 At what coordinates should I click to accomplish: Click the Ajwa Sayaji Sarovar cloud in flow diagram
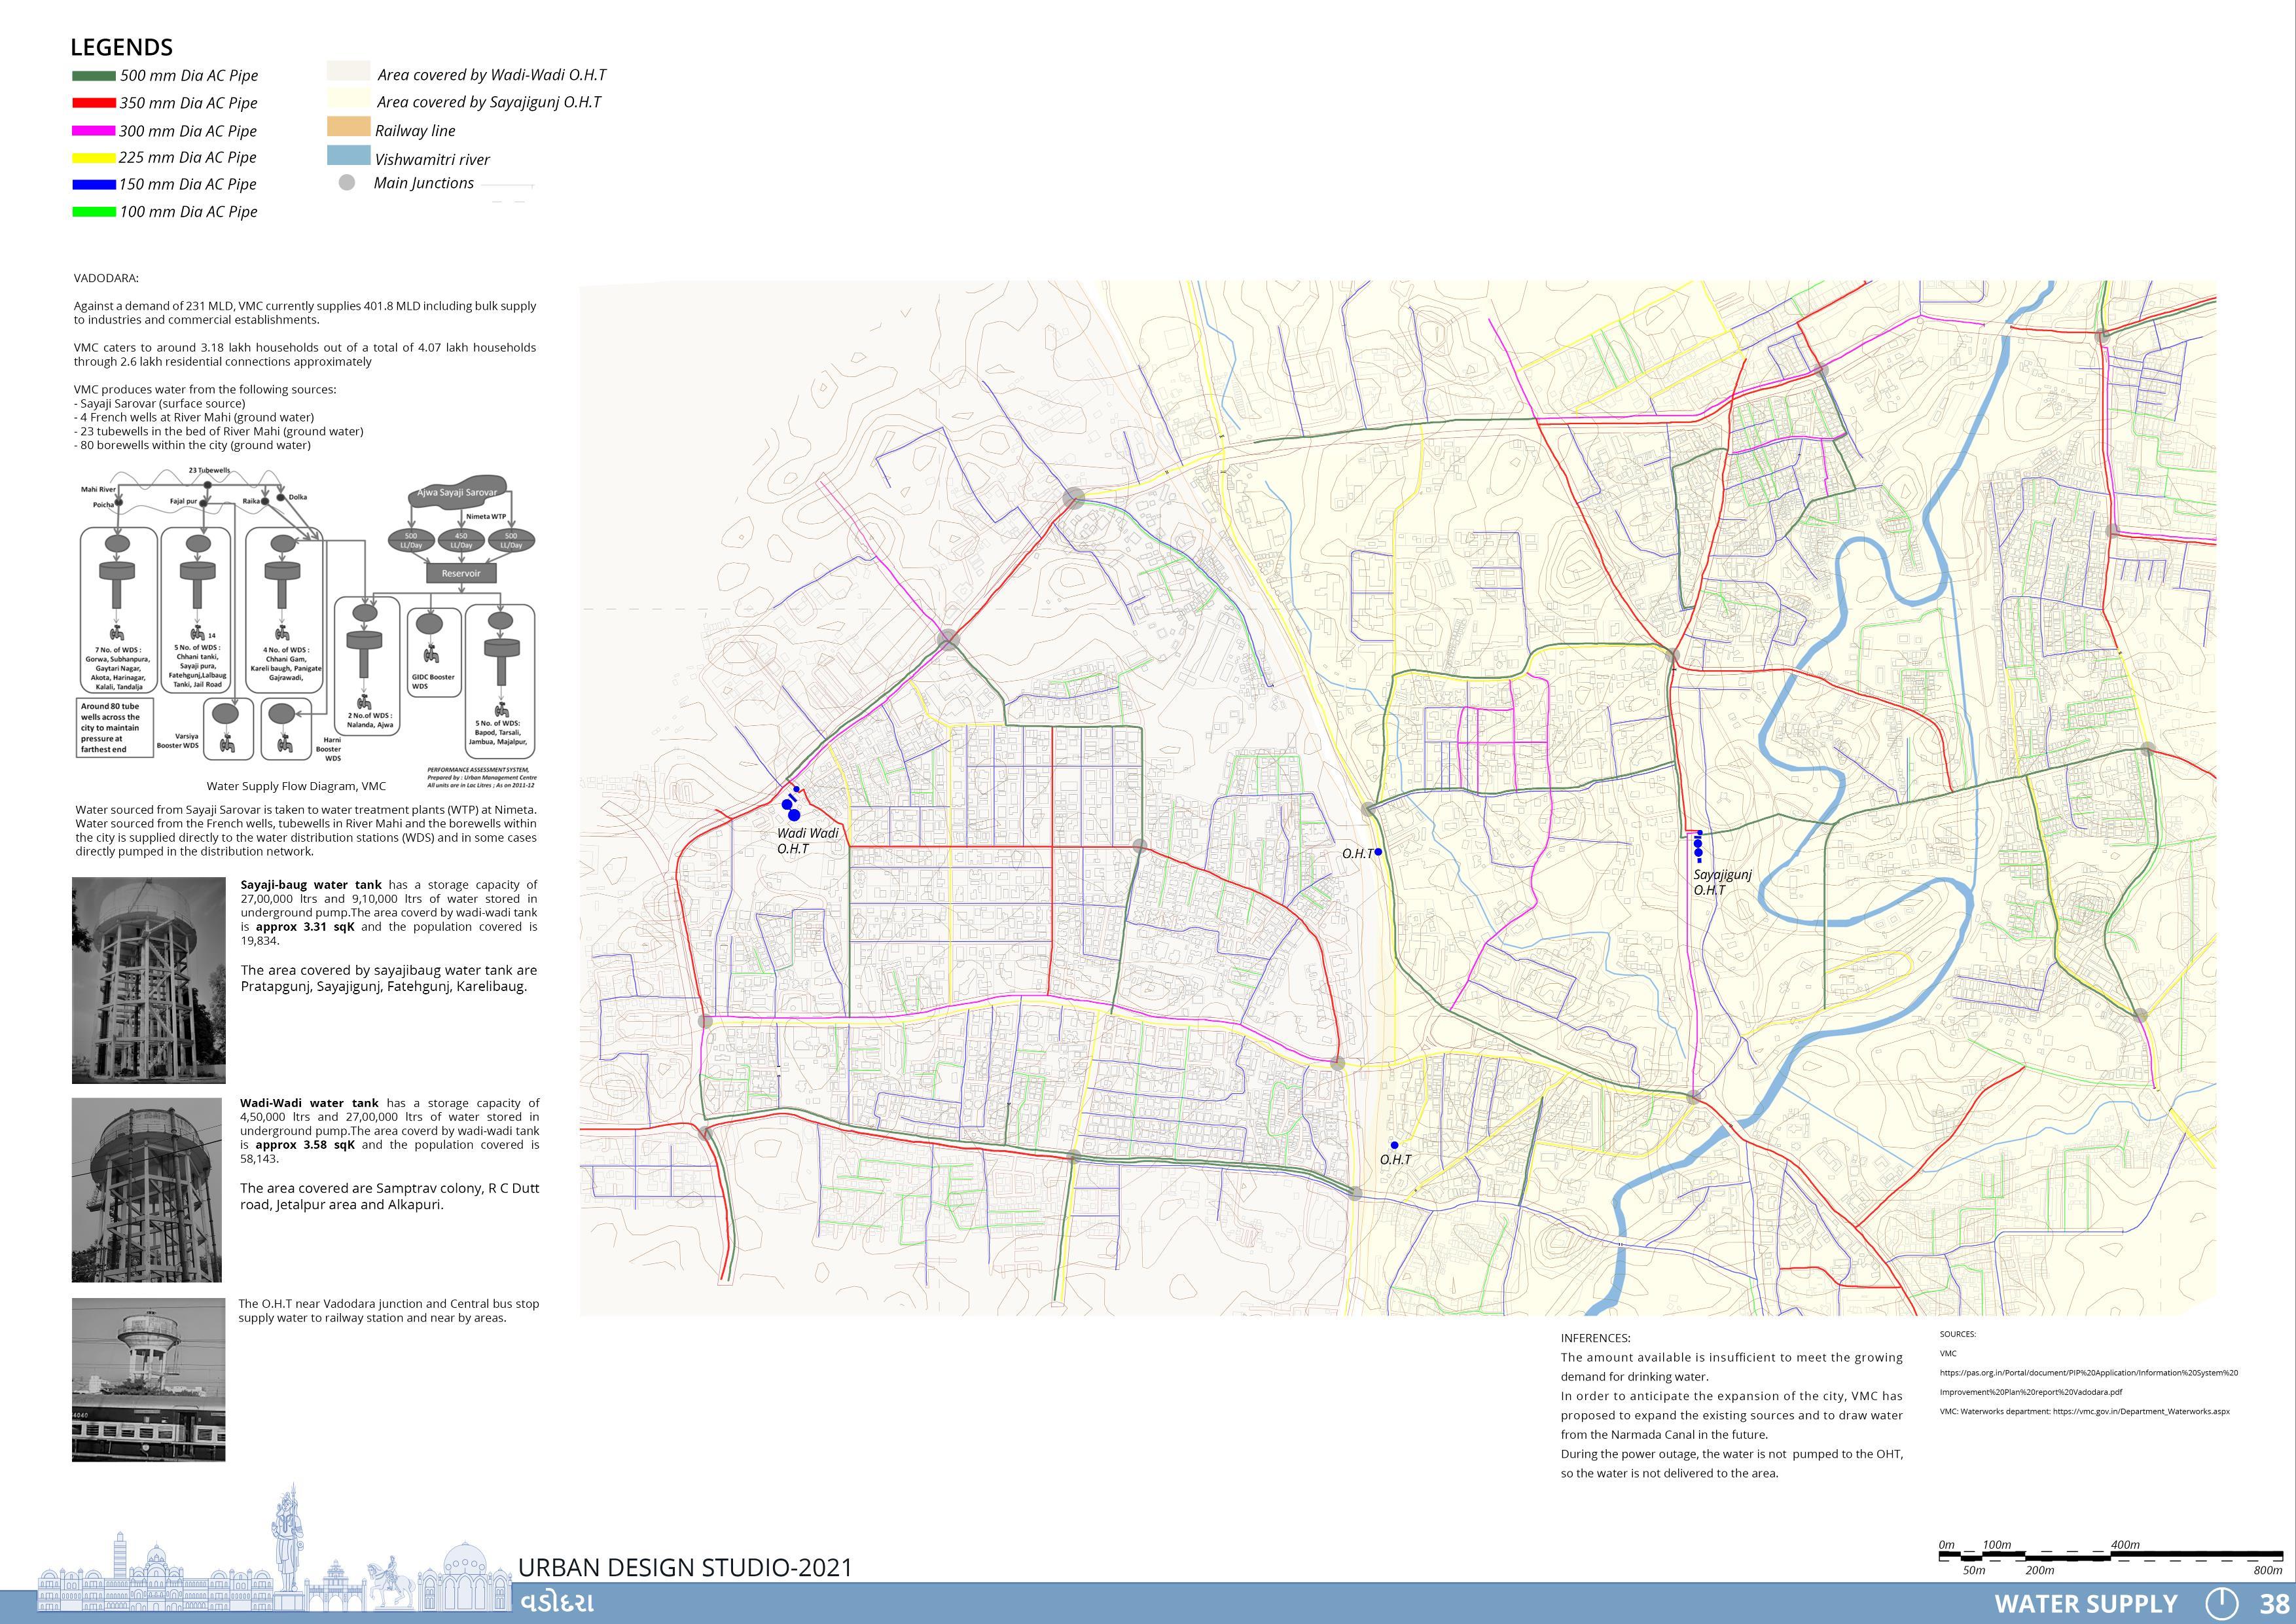(x=456, y=495)
